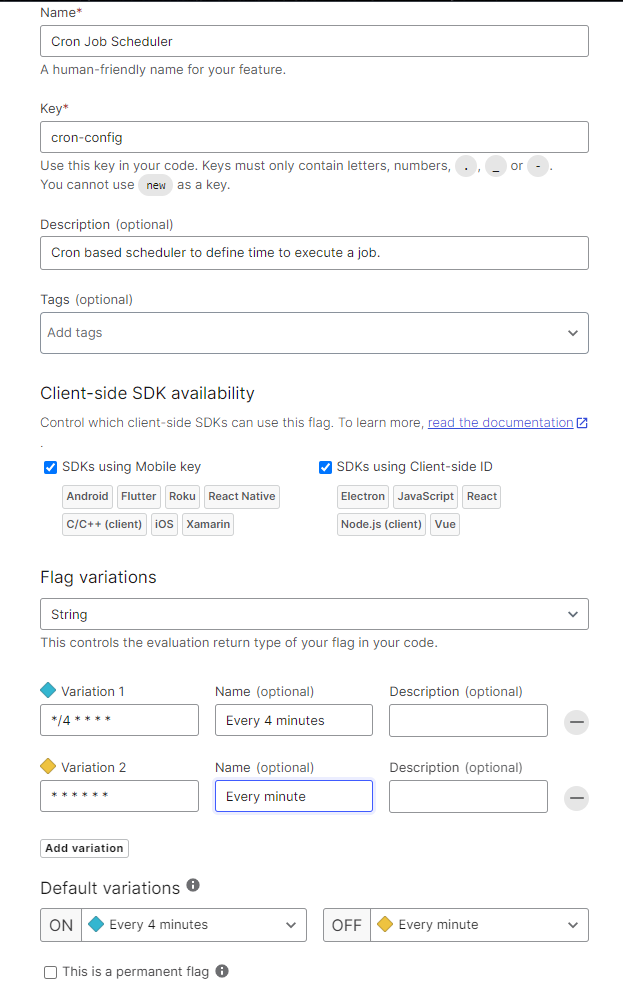Click the blue diamond beside Variation 1
This screenshot has width=623, height=993.
[x=48, y=690]
